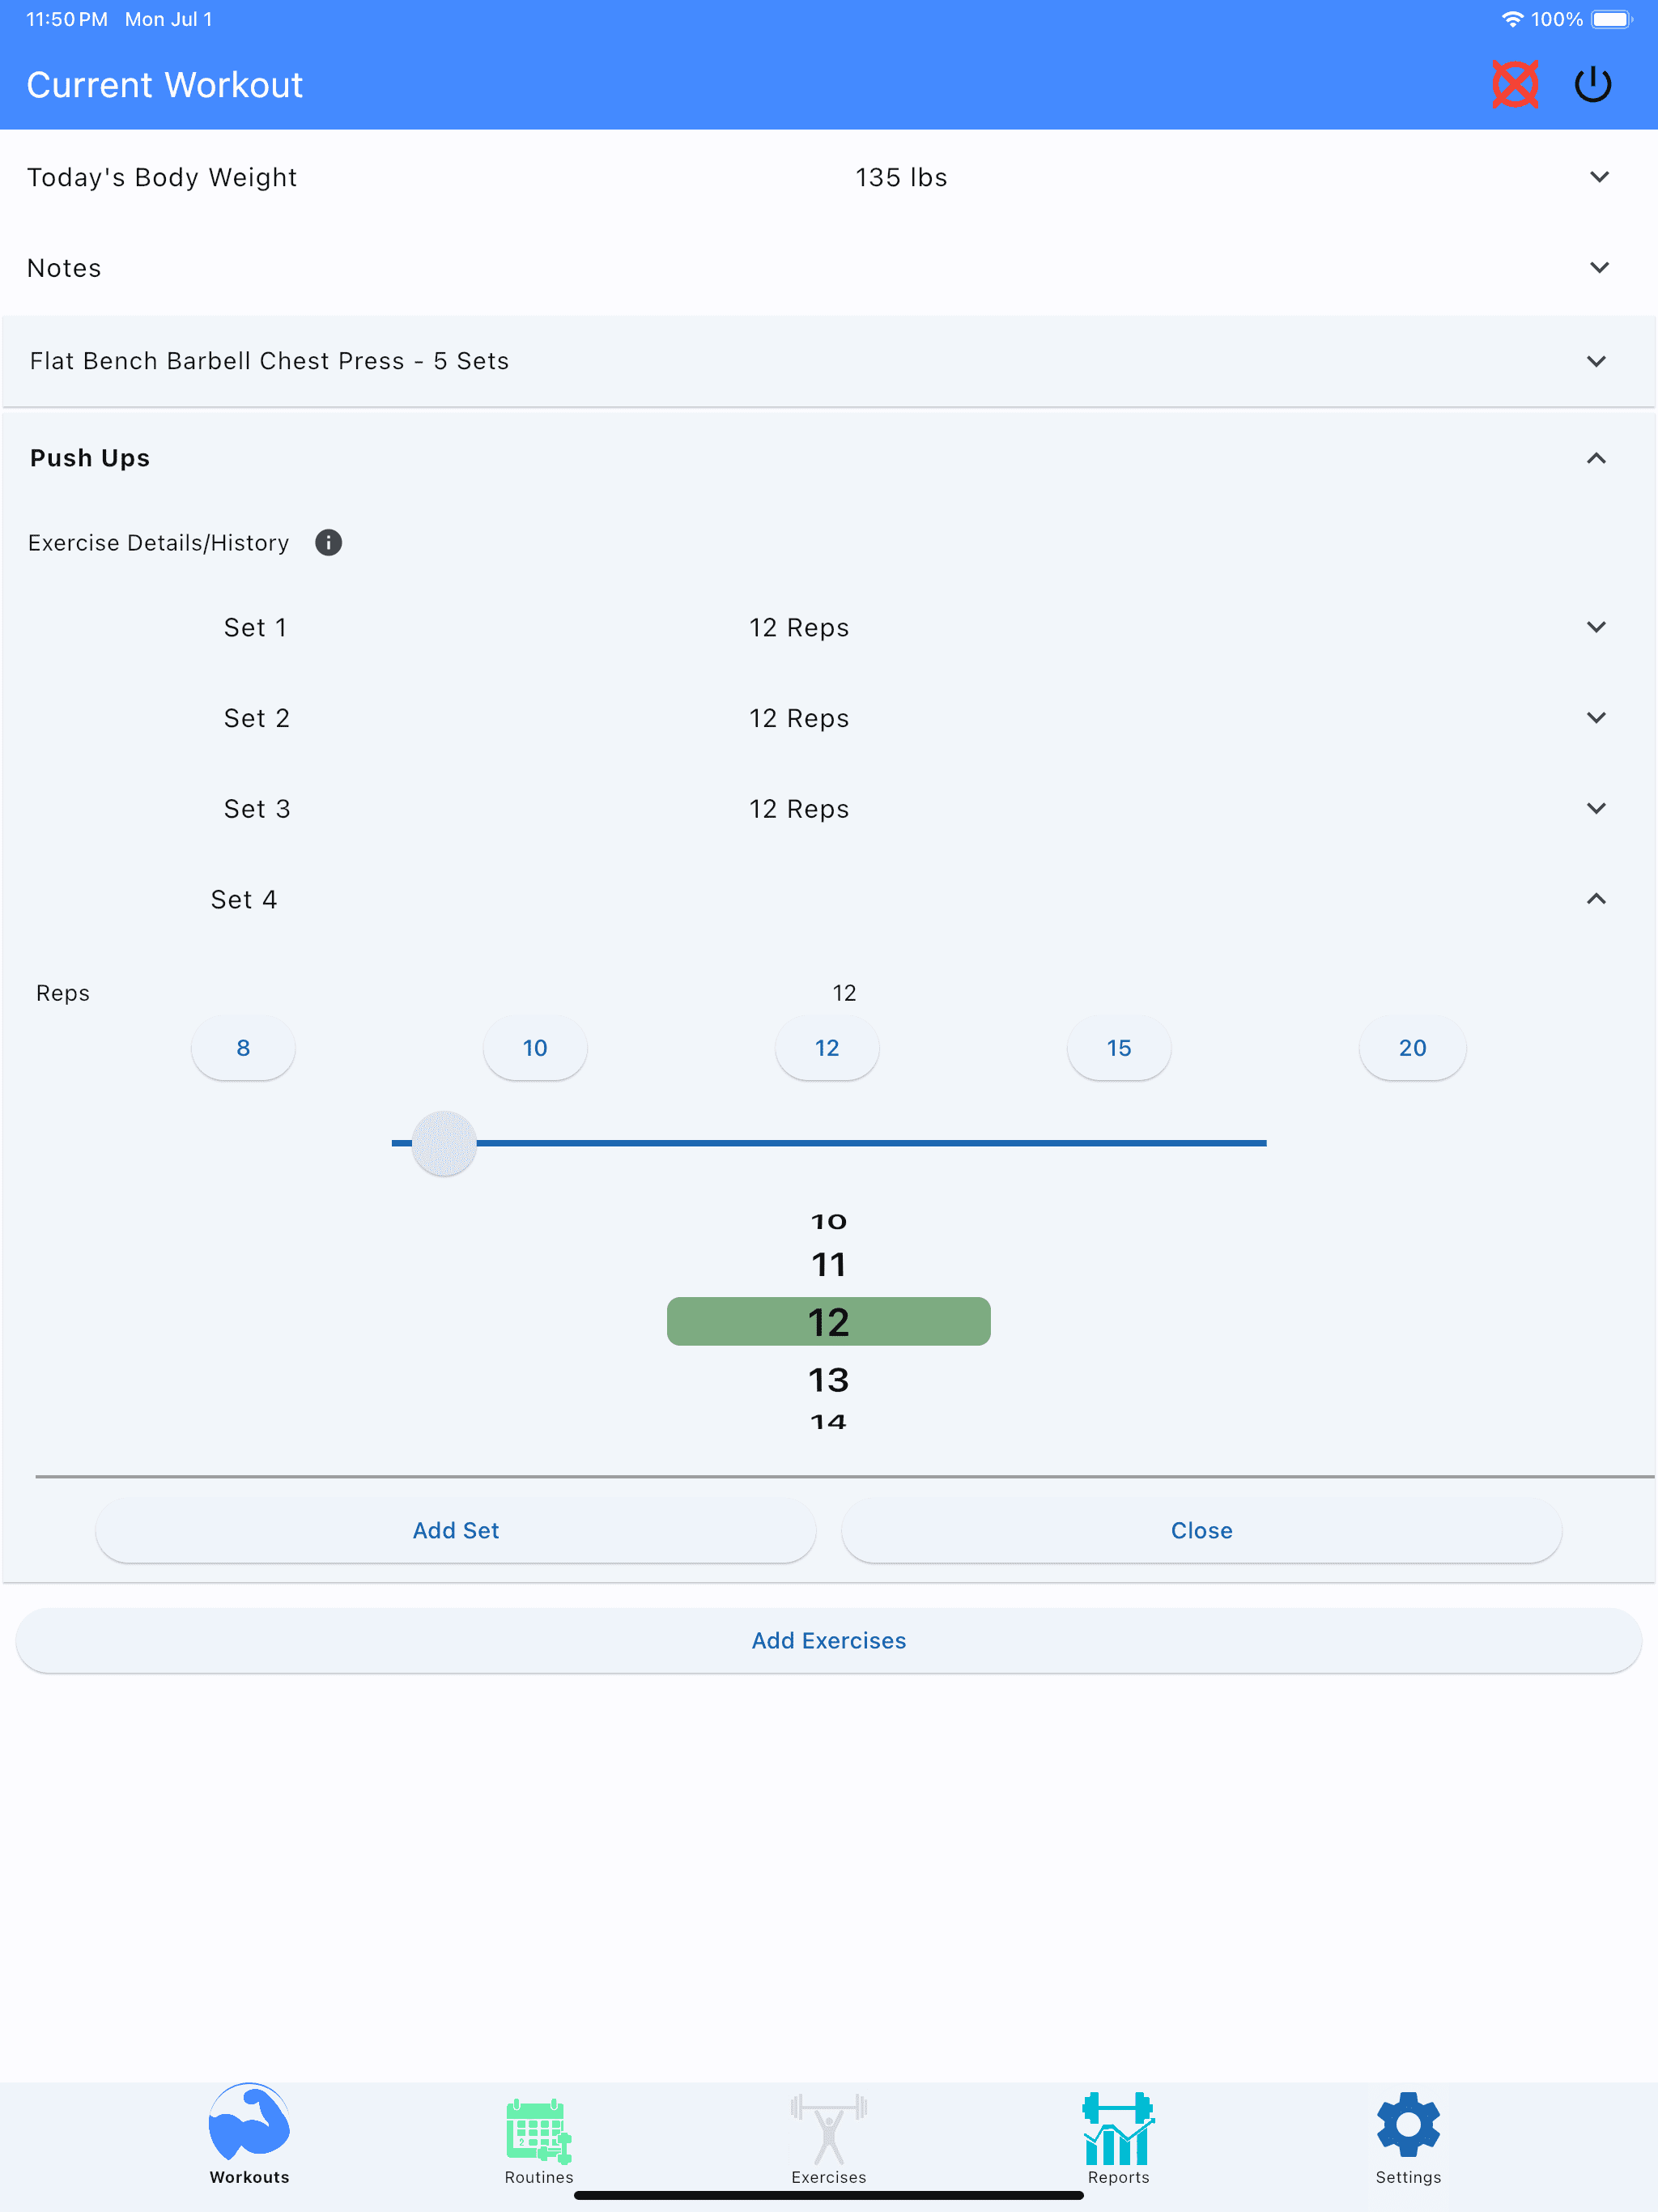Tap the Add Set button
The image size is (1658, 2212).
(457, 1529)
